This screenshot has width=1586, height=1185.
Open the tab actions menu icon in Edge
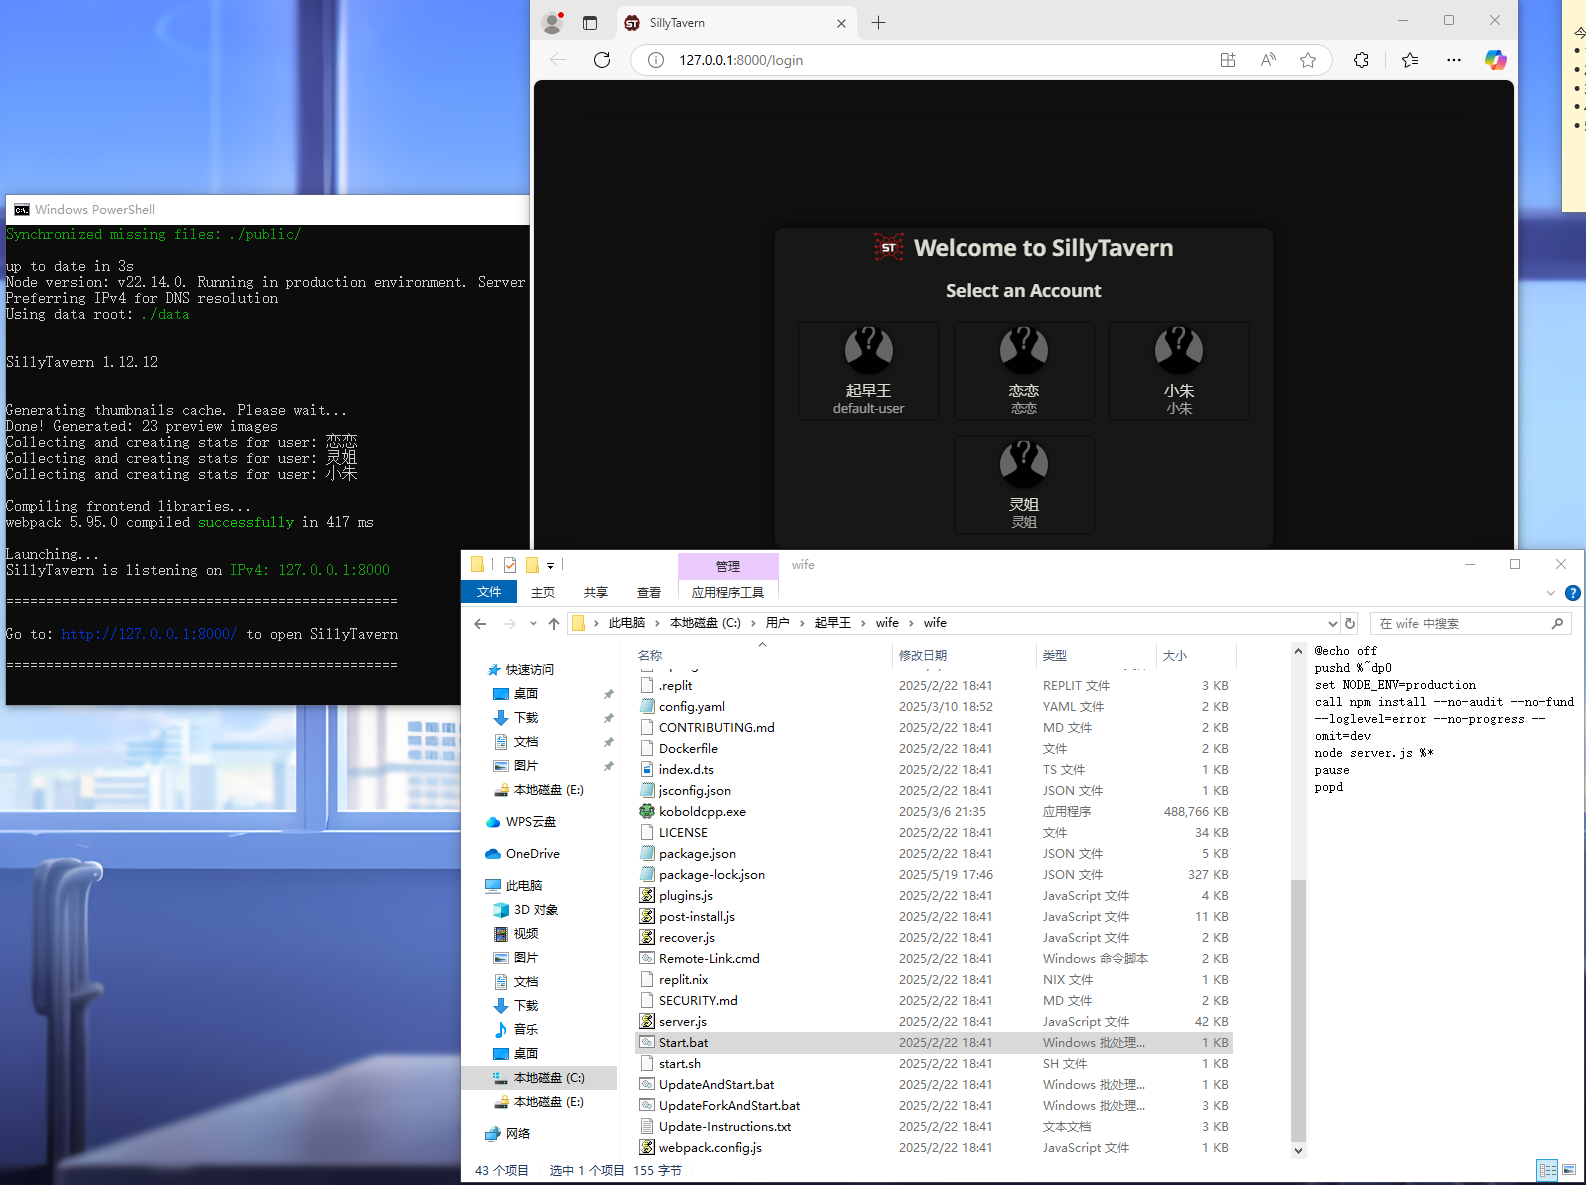[590, 23]
